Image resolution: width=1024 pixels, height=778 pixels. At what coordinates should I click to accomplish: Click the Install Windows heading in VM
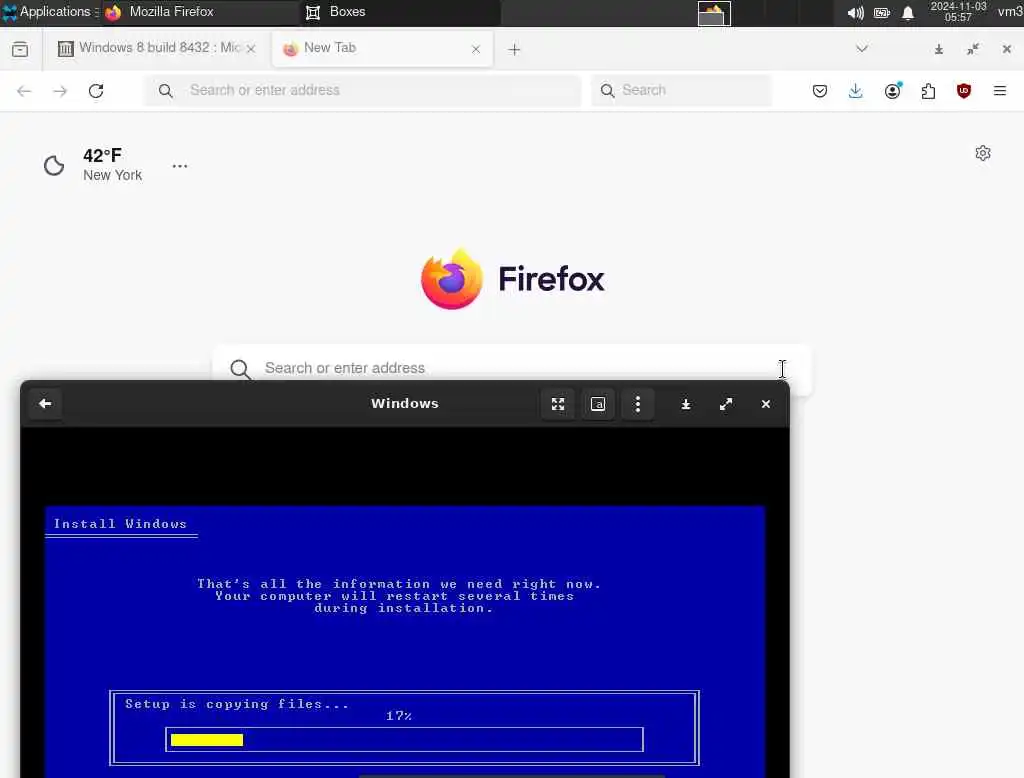click(x=120, y=524)
